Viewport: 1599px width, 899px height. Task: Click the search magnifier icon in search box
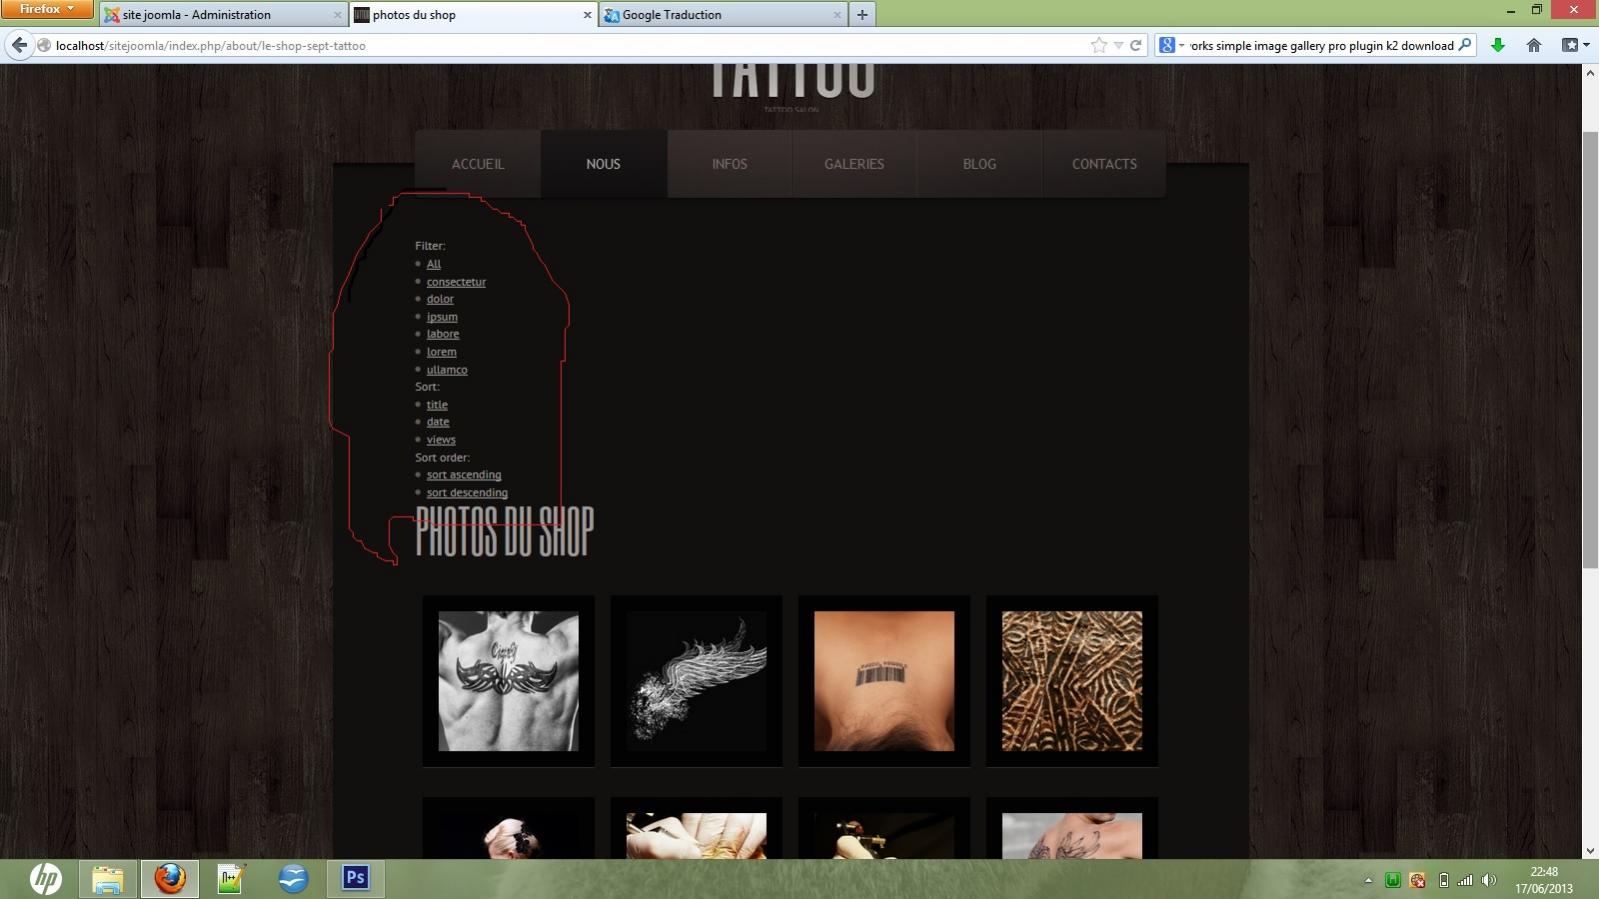(x=1465, y=45)
